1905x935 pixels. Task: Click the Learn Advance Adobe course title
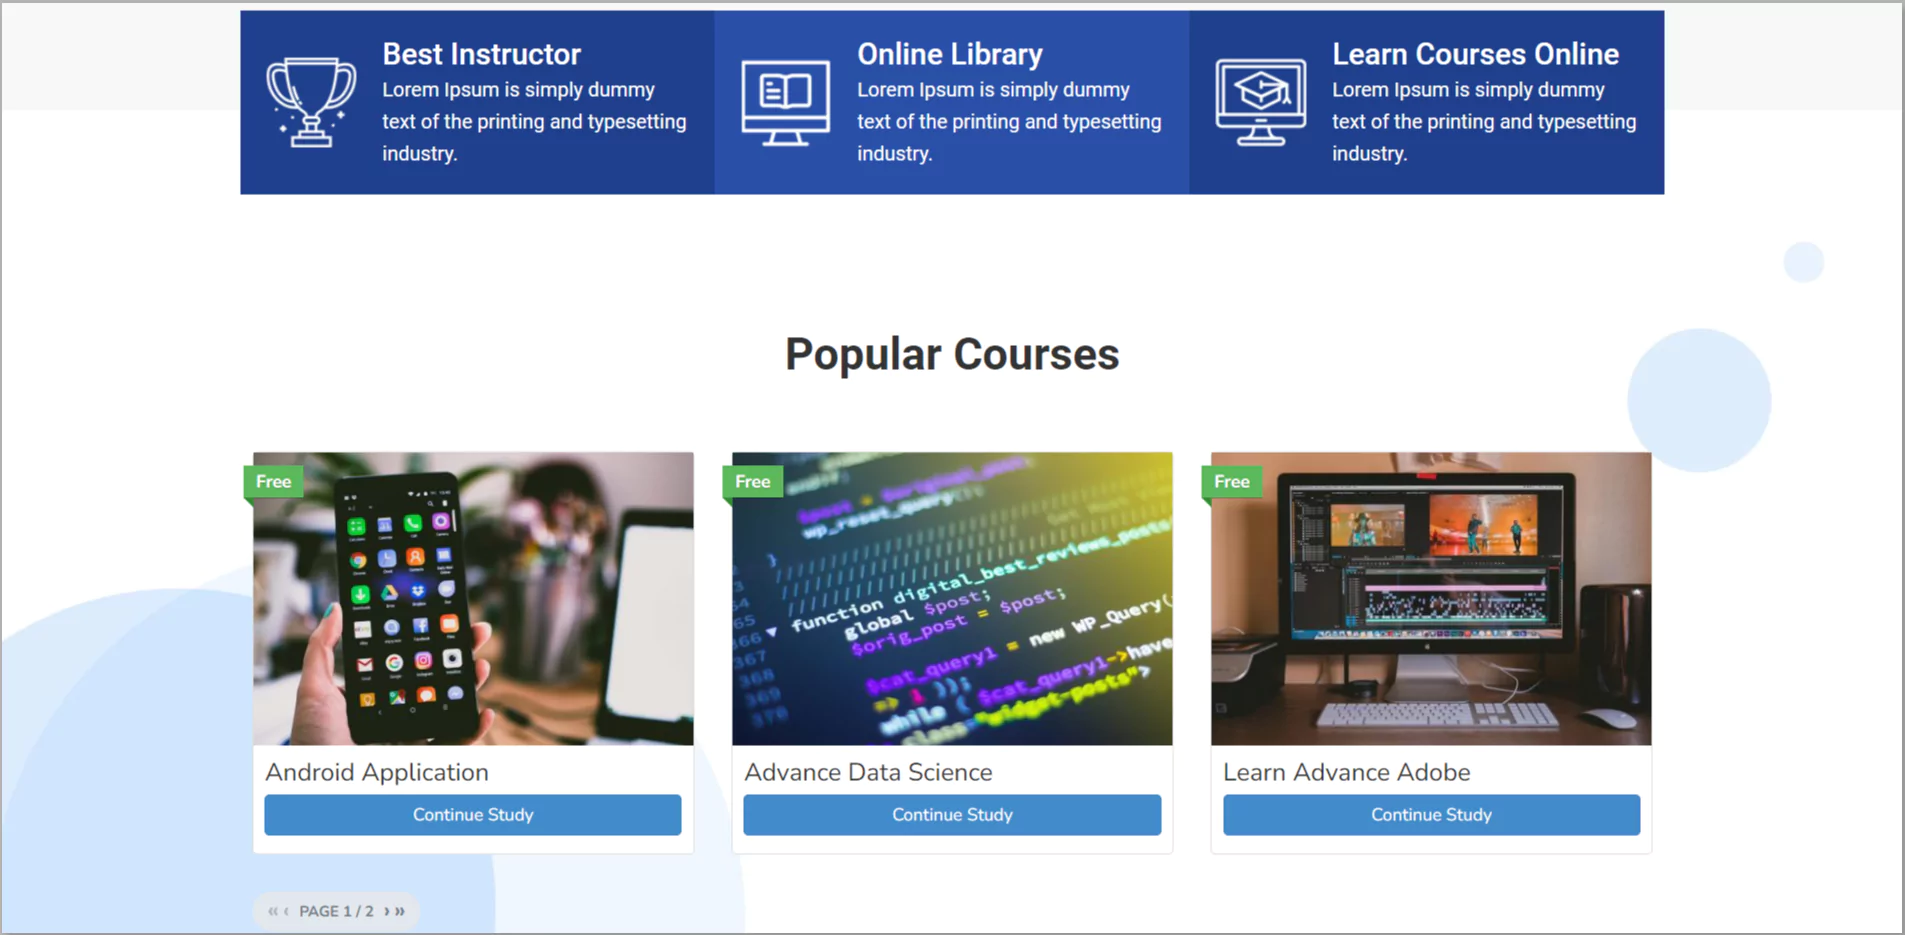pyautogui.click(x=1347, y=772)
